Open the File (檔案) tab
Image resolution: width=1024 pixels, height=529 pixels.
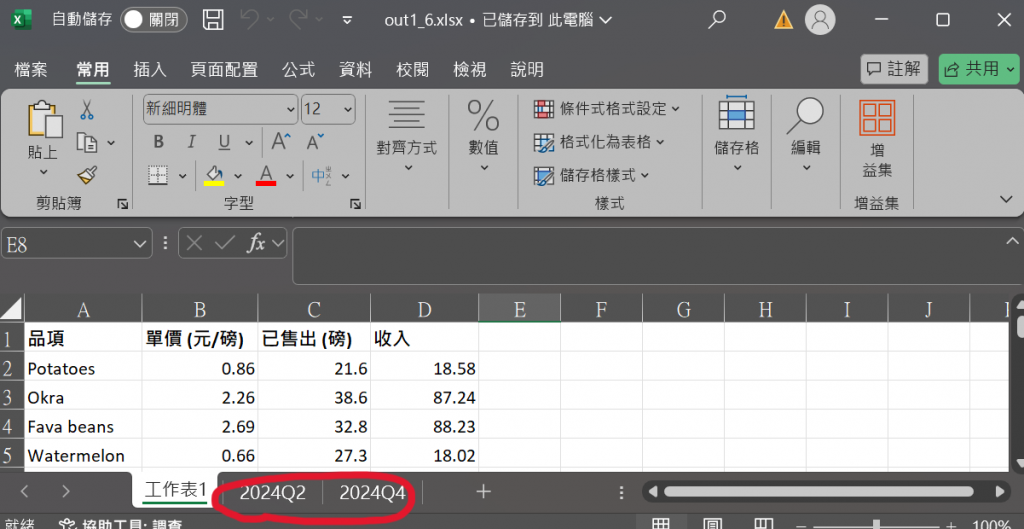click(31, 69)
